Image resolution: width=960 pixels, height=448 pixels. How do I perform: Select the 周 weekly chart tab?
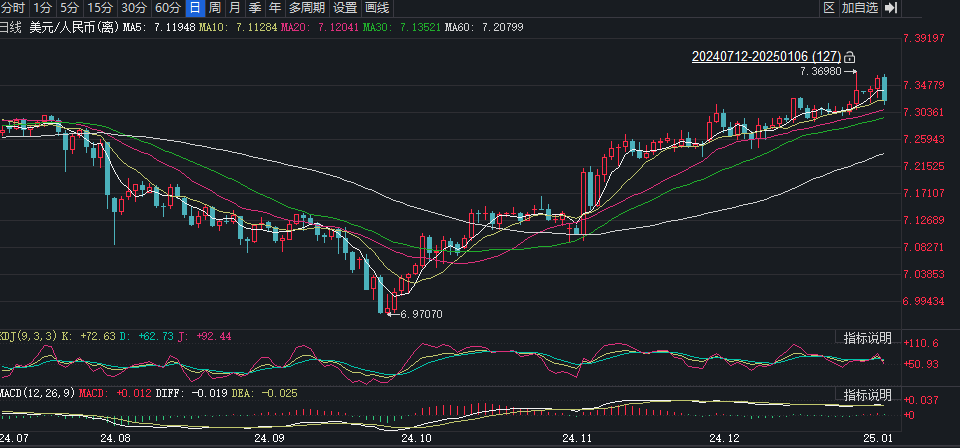click(214, 8)
